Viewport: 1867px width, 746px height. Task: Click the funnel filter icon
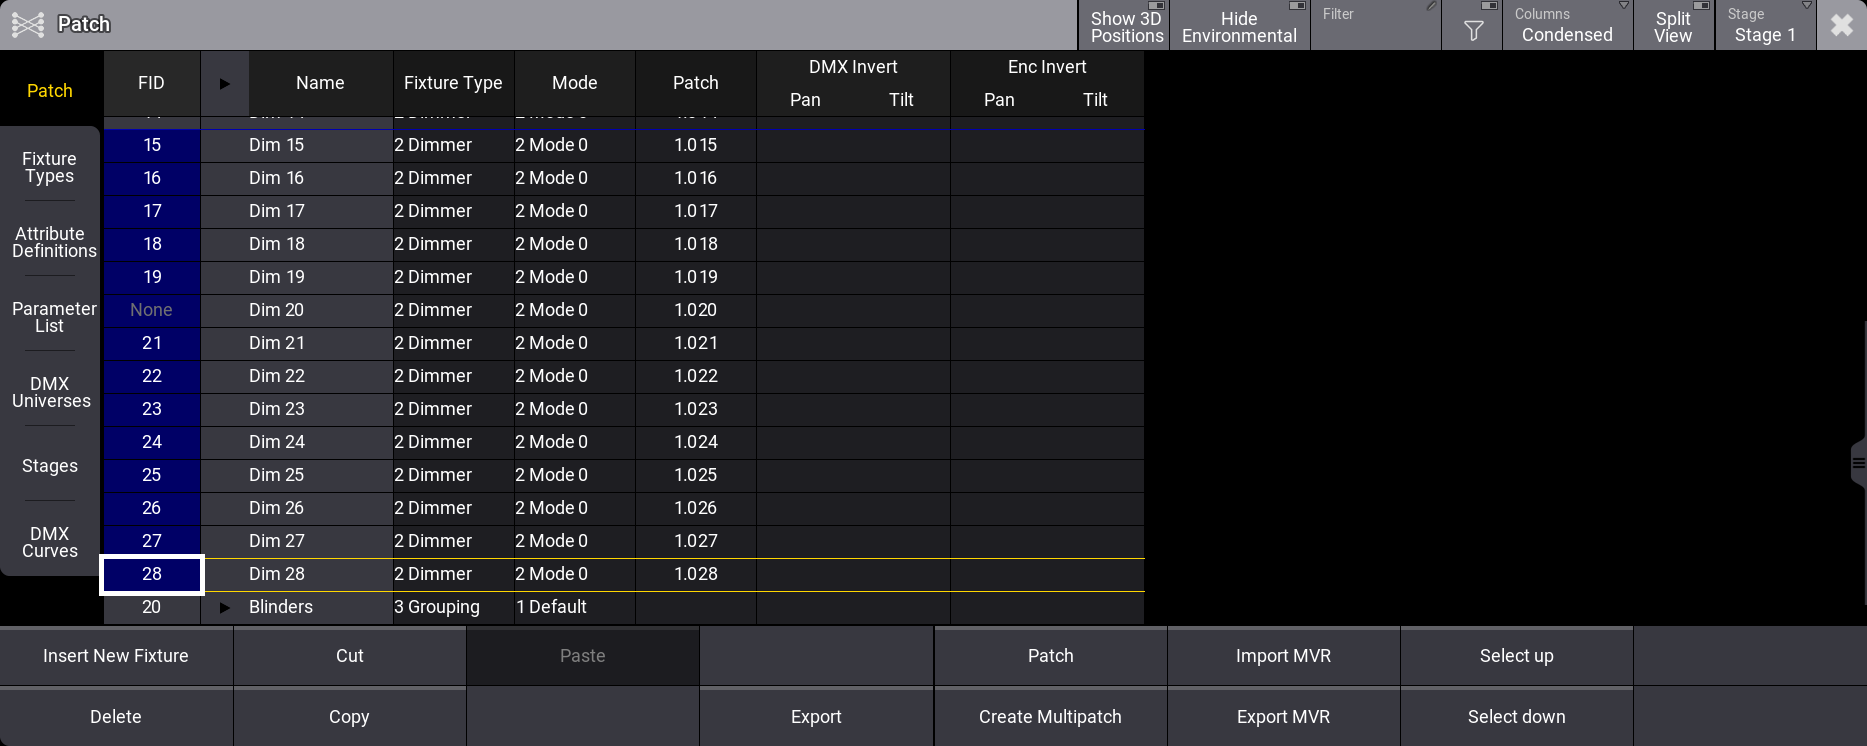(1472, 30)
